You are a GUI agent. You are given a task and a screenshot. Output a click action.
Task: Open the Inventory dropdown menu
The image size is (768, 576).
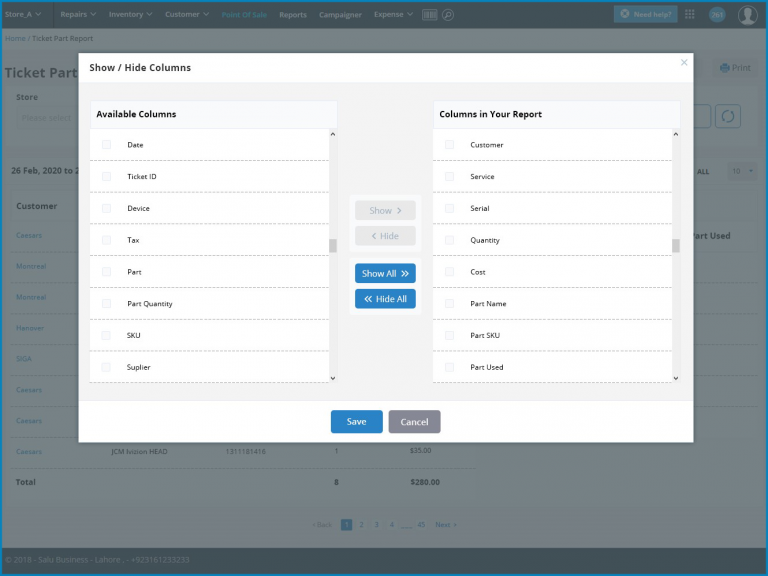coord(130,15)
